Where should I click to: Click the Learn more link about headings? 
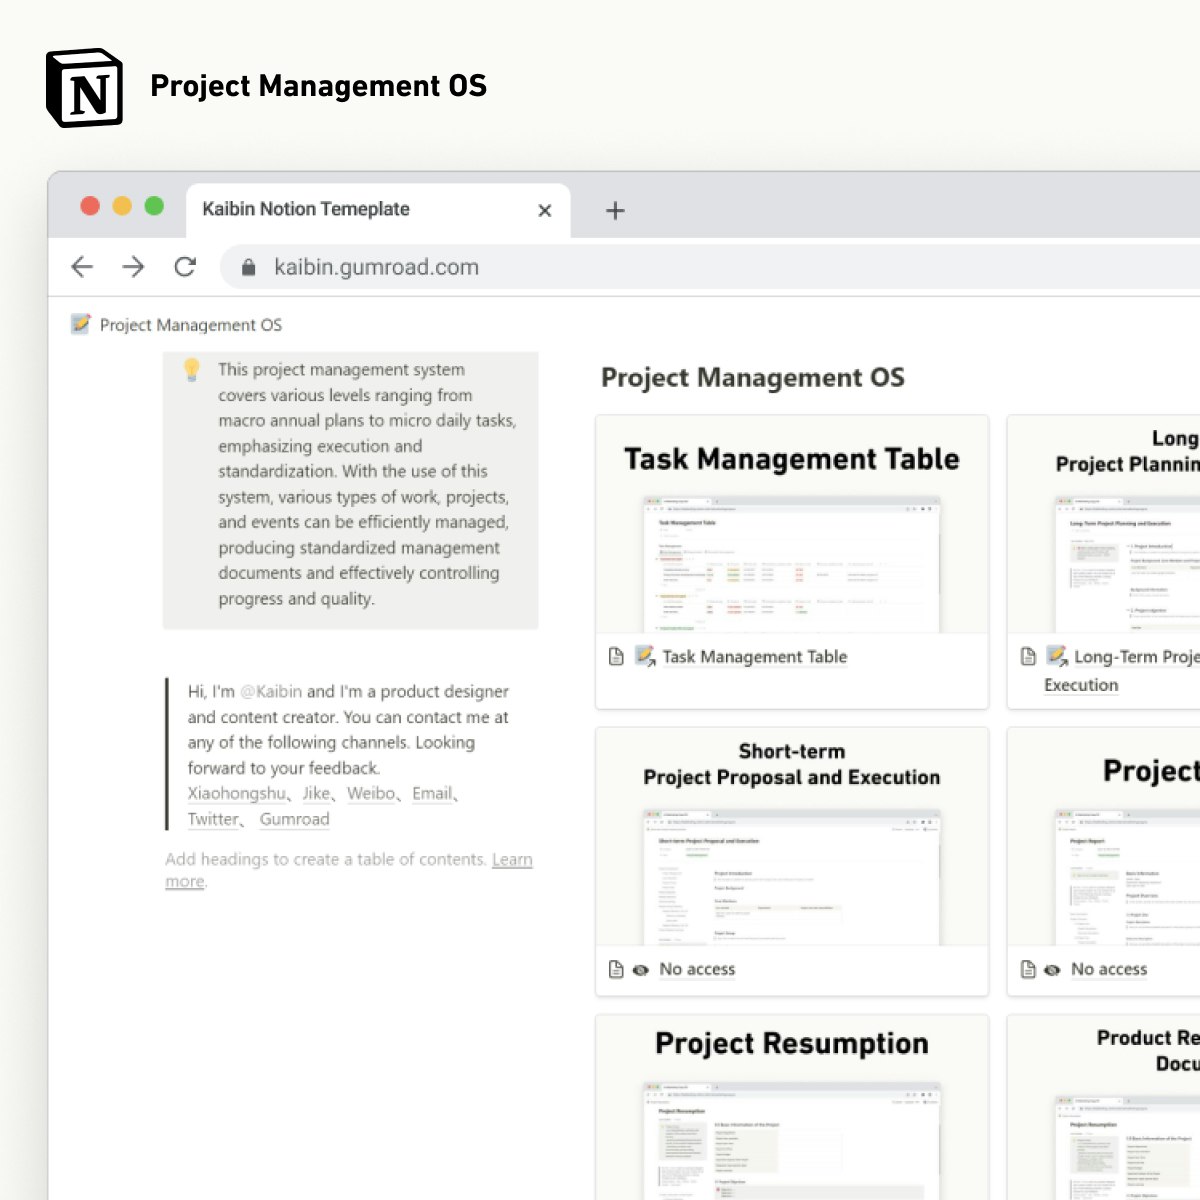pyautogui.click(x=512, y=859)
